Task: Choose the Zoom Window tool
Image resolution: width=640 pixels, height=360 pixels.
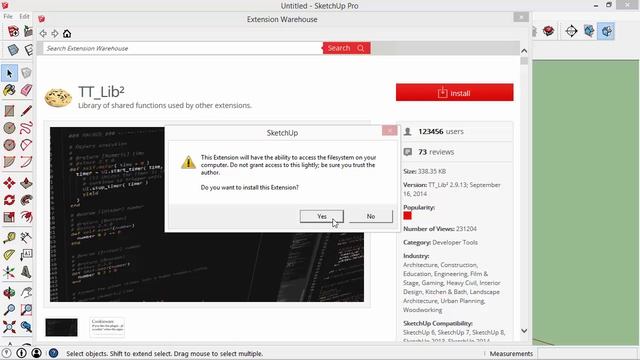Action: pos(26,309)
